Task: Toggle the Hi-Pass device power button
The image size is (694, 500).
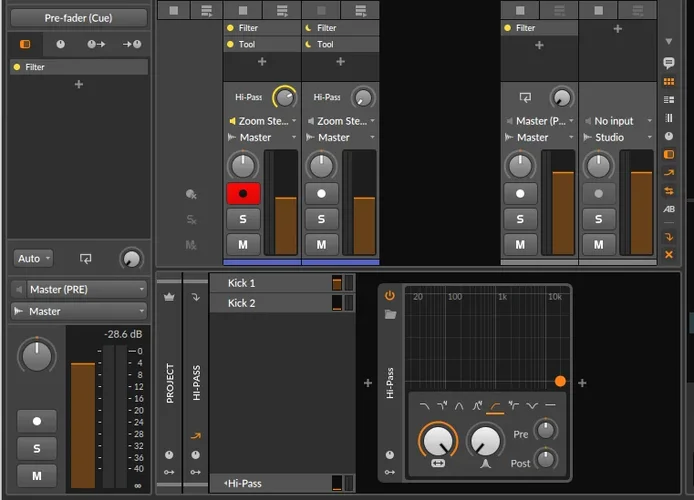Action: pyautogui.click(x=390, y=296)
